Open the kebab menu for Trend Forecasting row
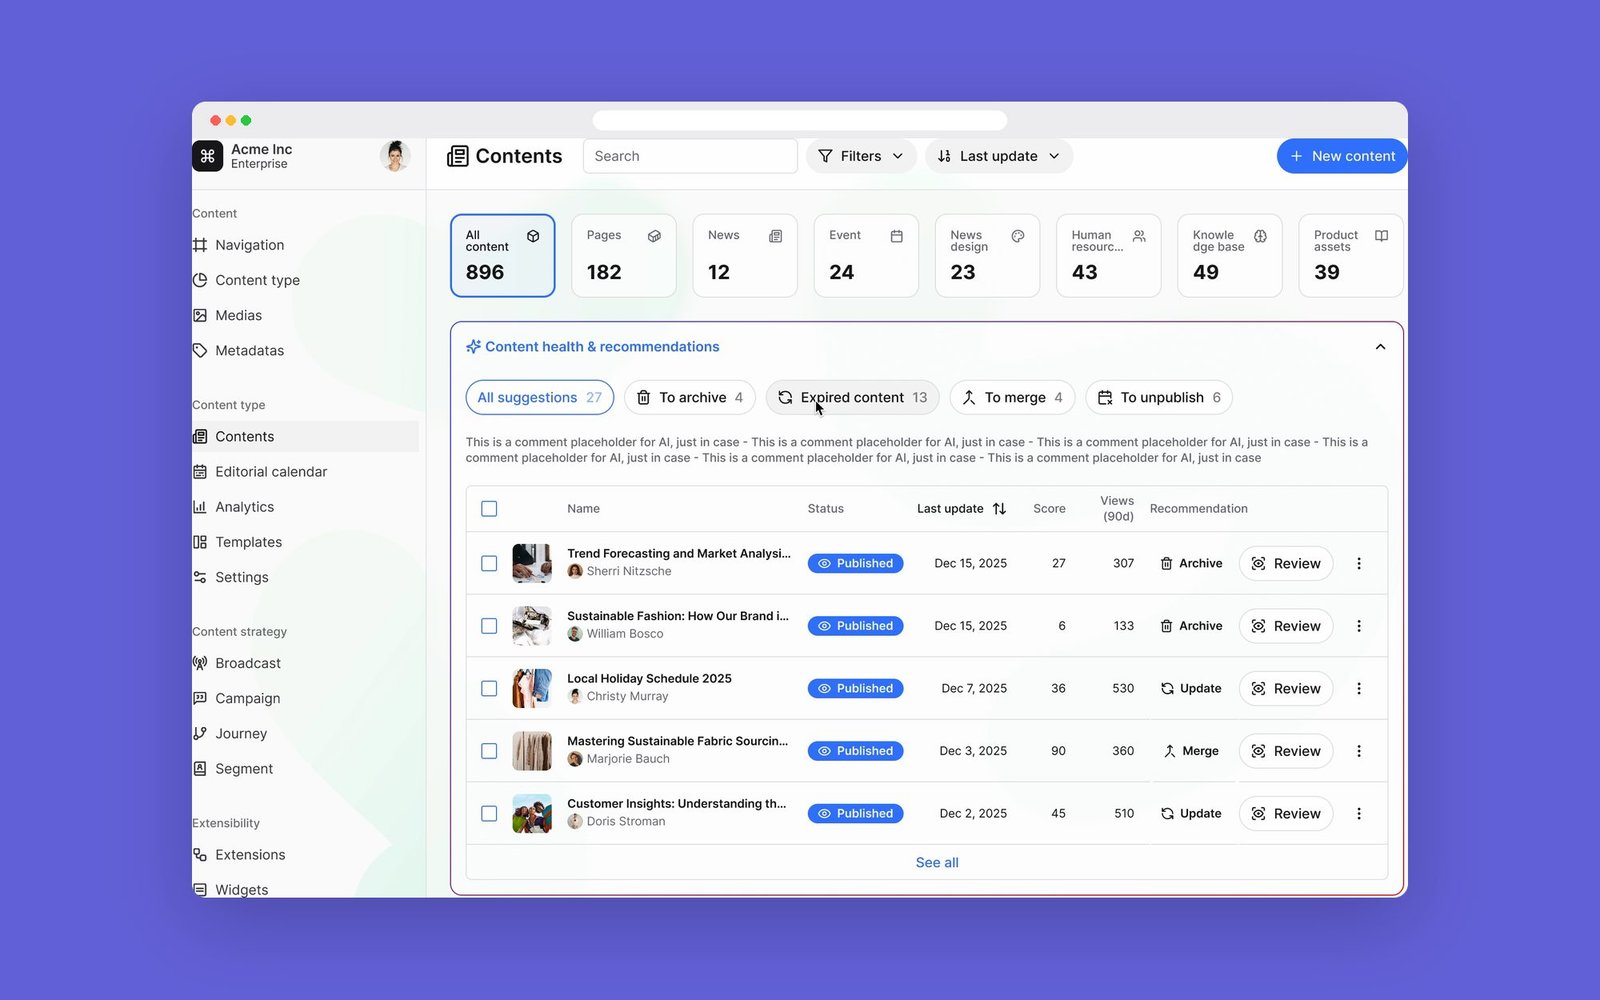The height and width of the screenshot is (1000, 1600). tap(1358, 563)
